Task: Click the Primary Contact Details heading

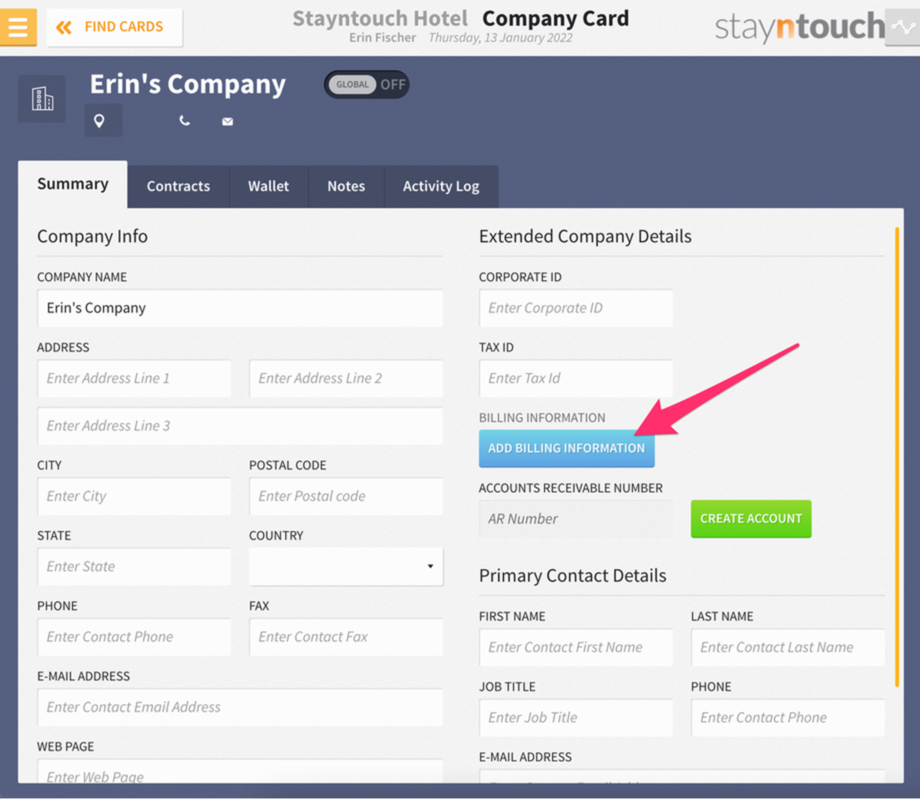Action: (x=573, y=575)
